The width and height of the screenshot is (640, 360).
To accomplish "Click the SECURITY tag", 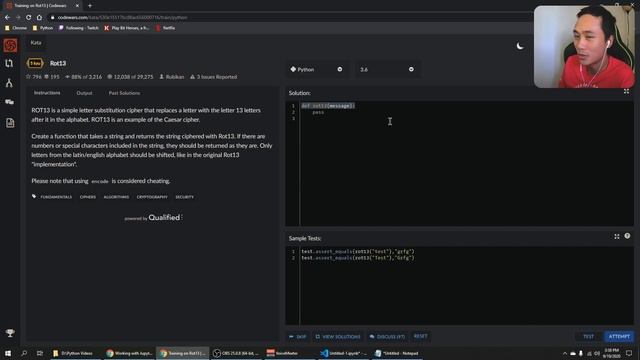I will (184, 197).
